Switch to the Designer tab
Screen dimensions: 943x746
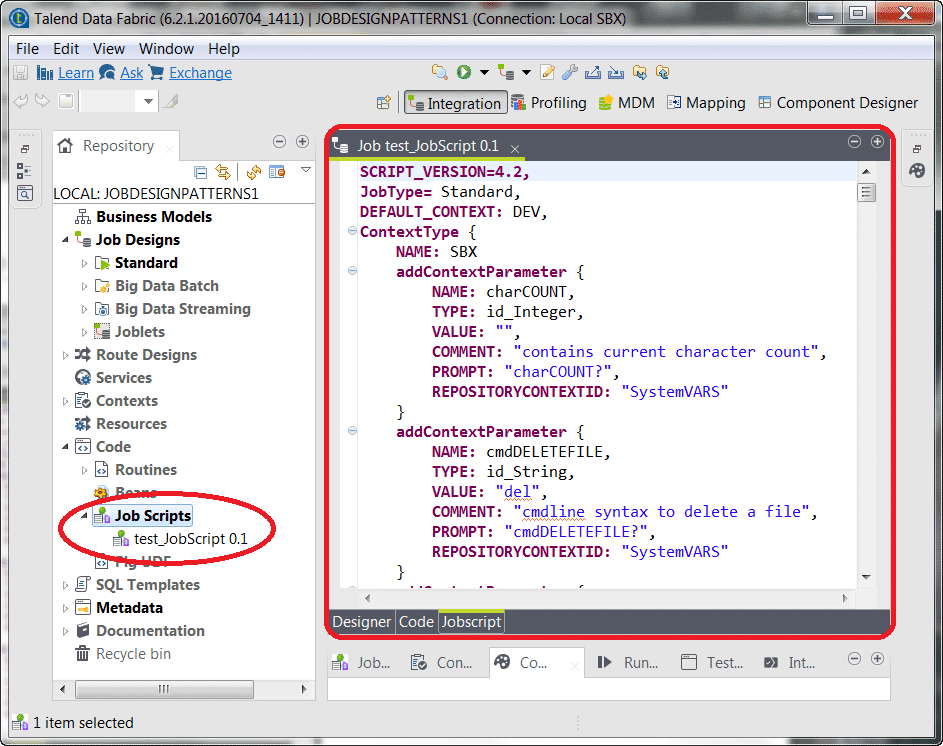point(360,621)
